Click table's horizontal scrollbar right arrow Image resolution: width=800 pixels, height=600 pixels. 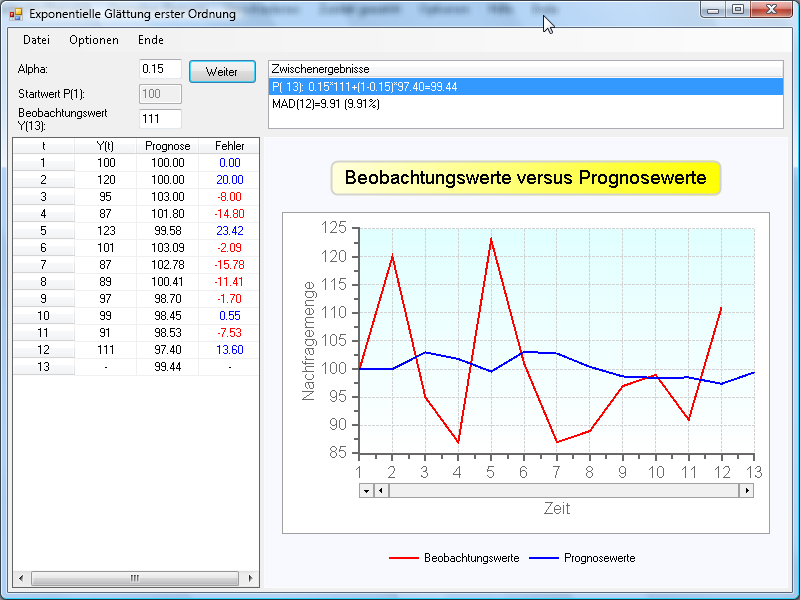pos(252,579)
